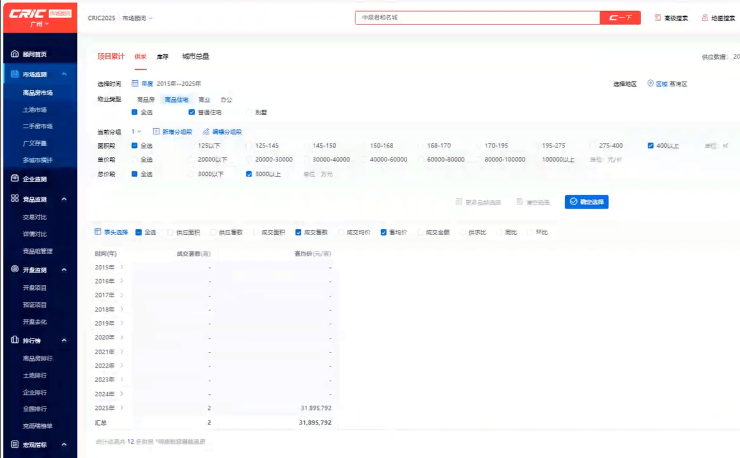Open 地图搜索 map search icon
740x458 pixels.
pos(704,18)
